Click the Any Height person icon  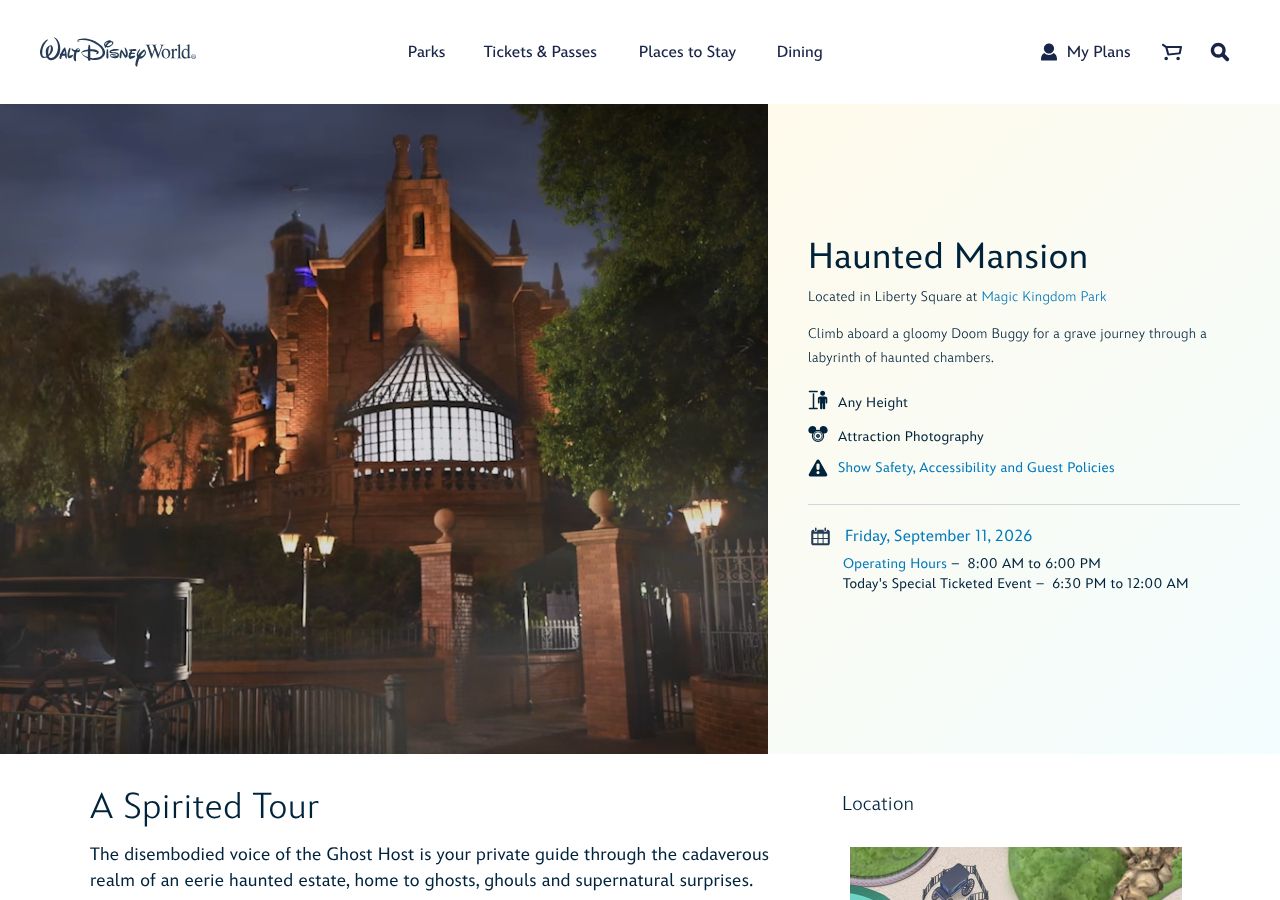(818, 401)
